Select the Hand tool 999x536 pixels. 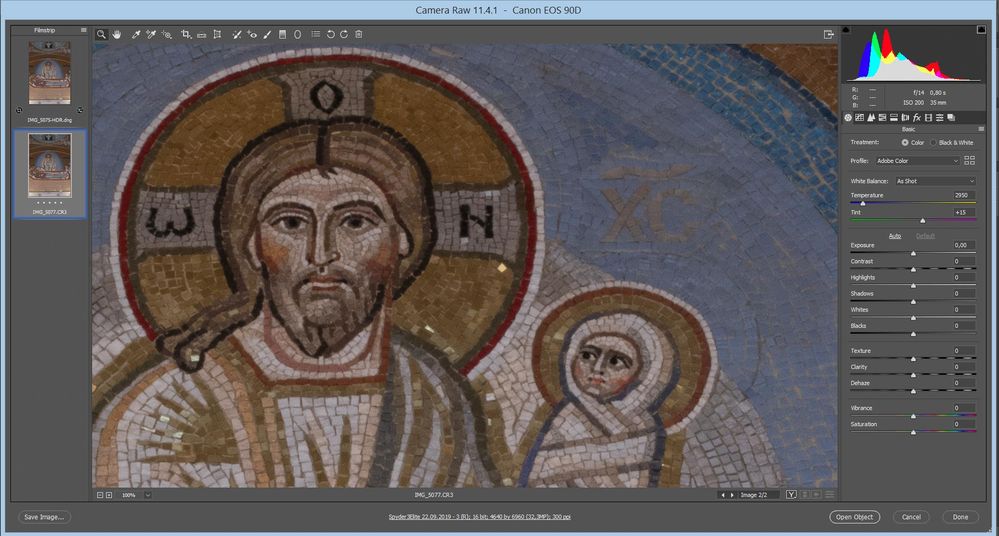point(117,34)
